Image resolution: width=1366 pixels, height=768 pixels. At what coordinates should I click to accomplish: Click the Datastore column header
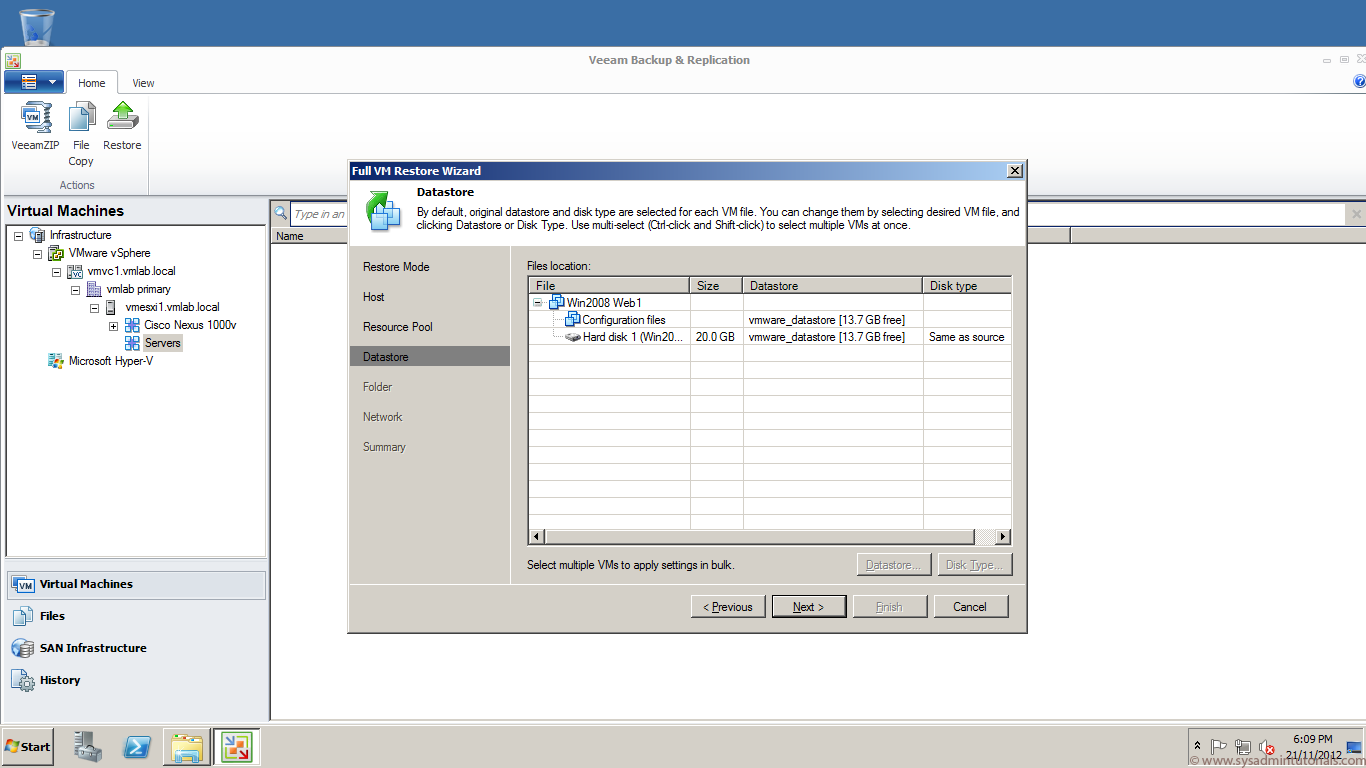pos(833,286)
